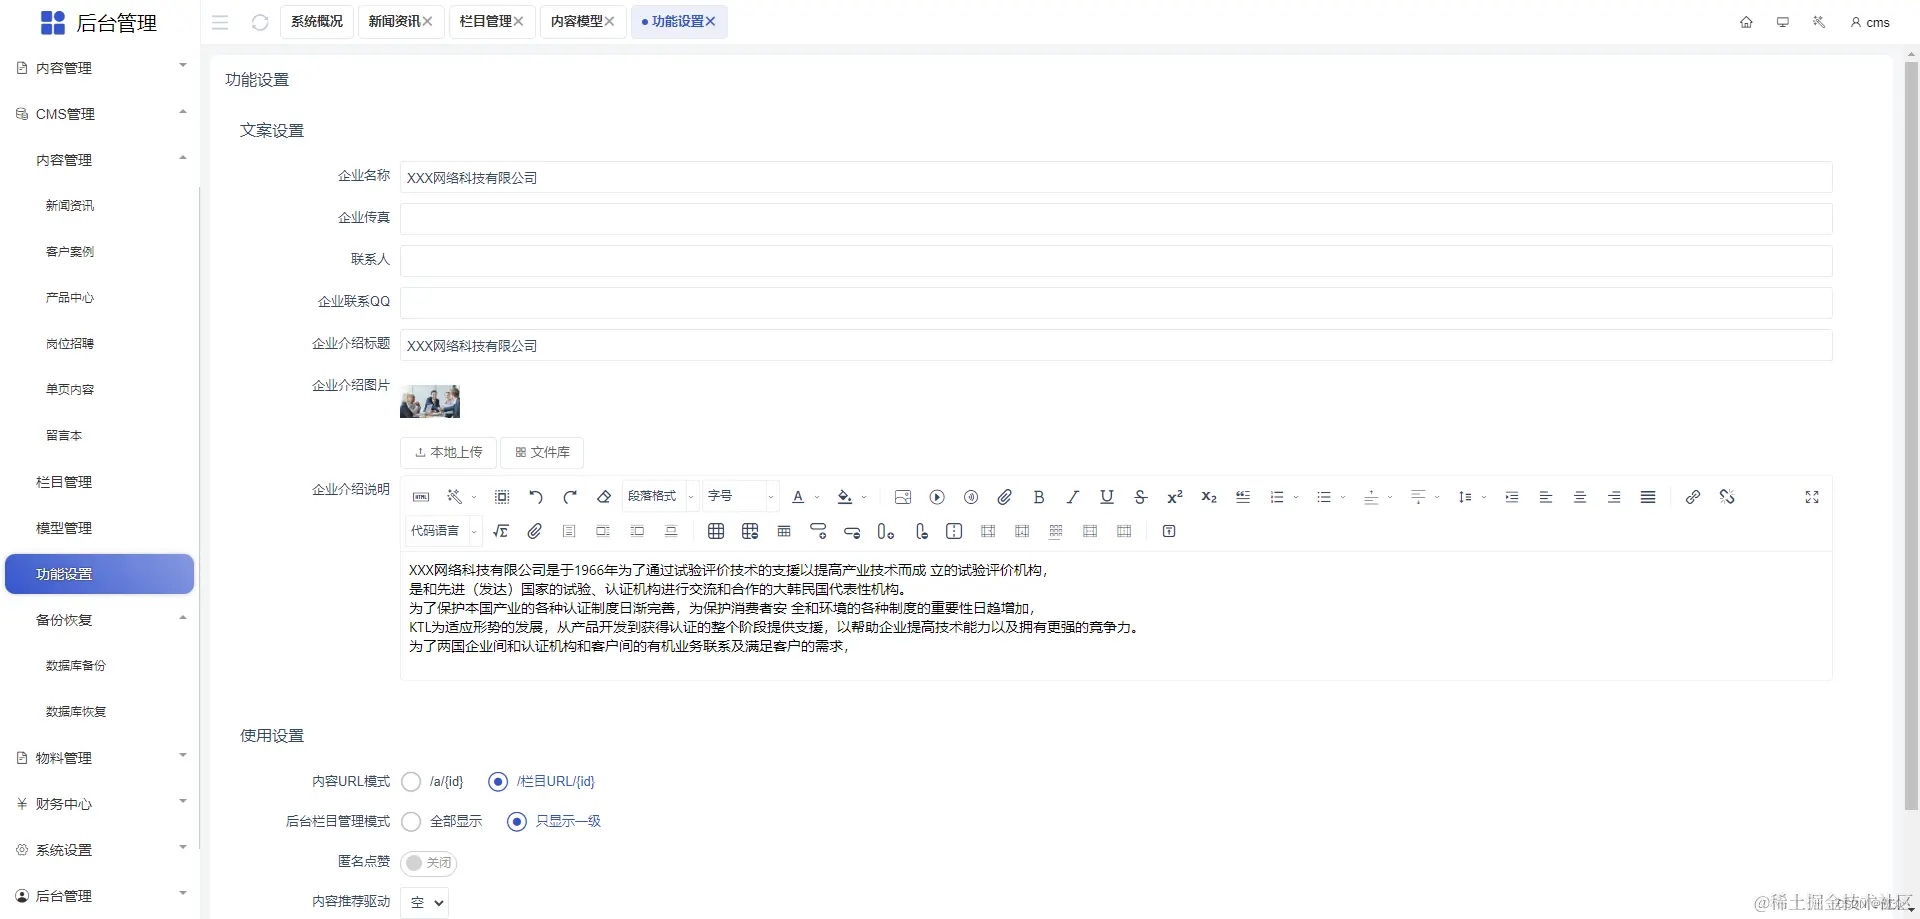Image resolution: width=1920 pixels, height=919 pixels.
Task: Click the blockquote icon
Action: (1243, 497)
